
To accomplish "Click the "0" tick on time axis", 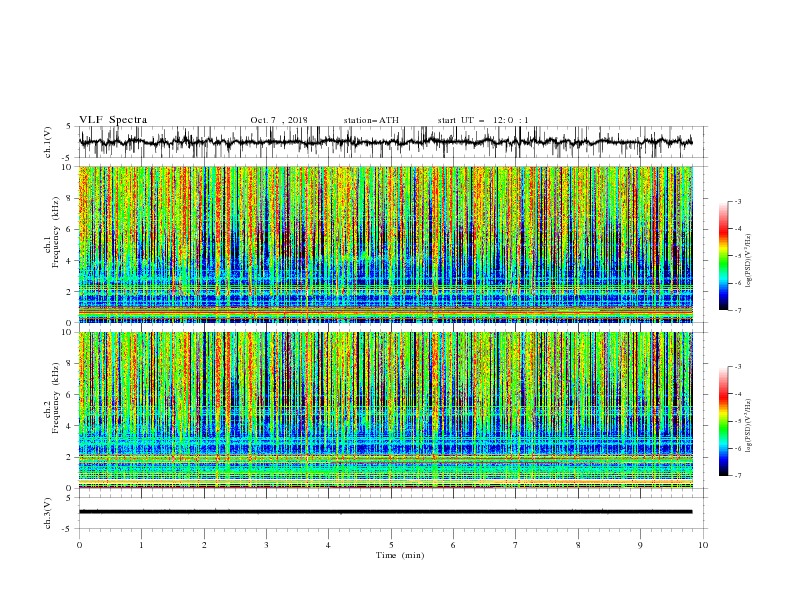I will click(x=79, y=545).
